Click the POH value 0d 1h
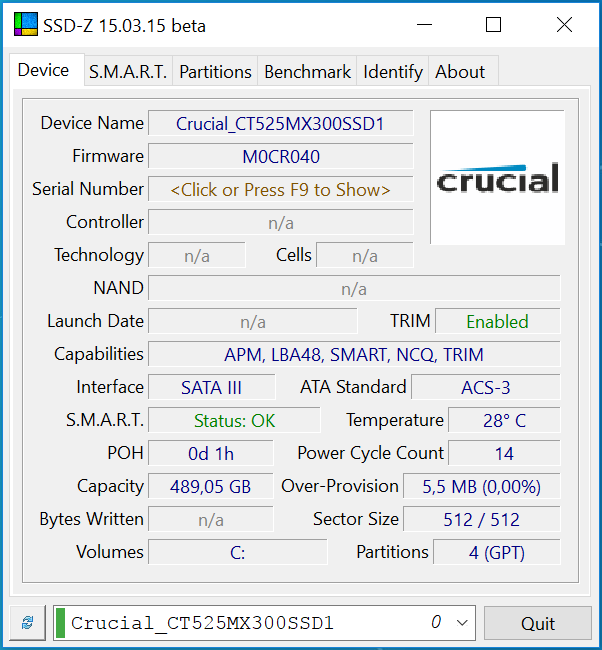 [x=211, y=453]
